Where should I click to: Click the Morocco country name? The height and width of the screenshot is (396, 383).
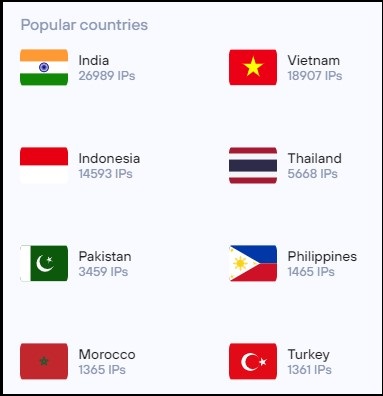(107, 354)
